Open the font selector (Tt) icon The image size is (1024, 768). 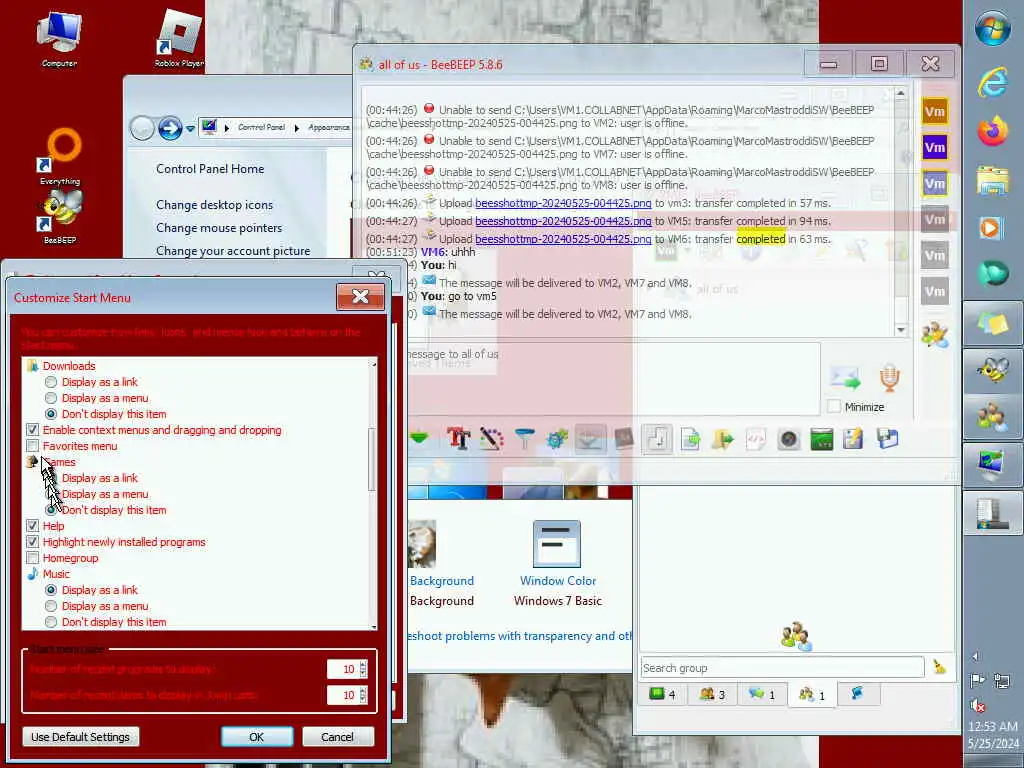pos(458,439)
